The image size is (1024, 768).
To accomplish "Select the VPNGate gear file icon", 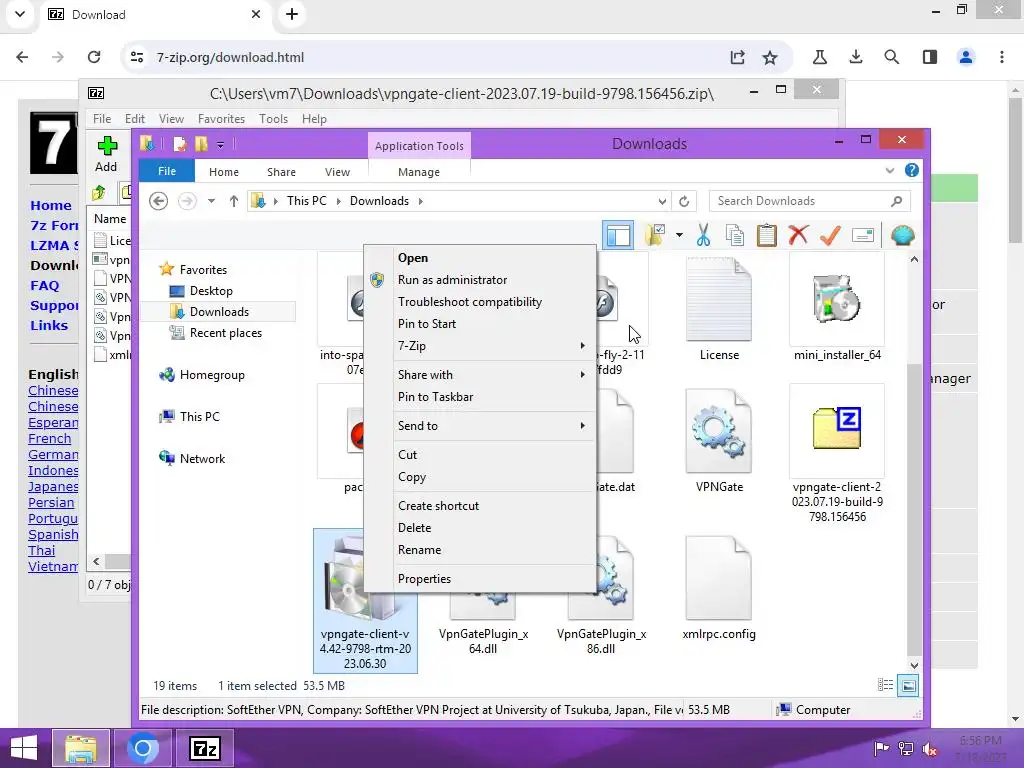I will pos(719,431).
